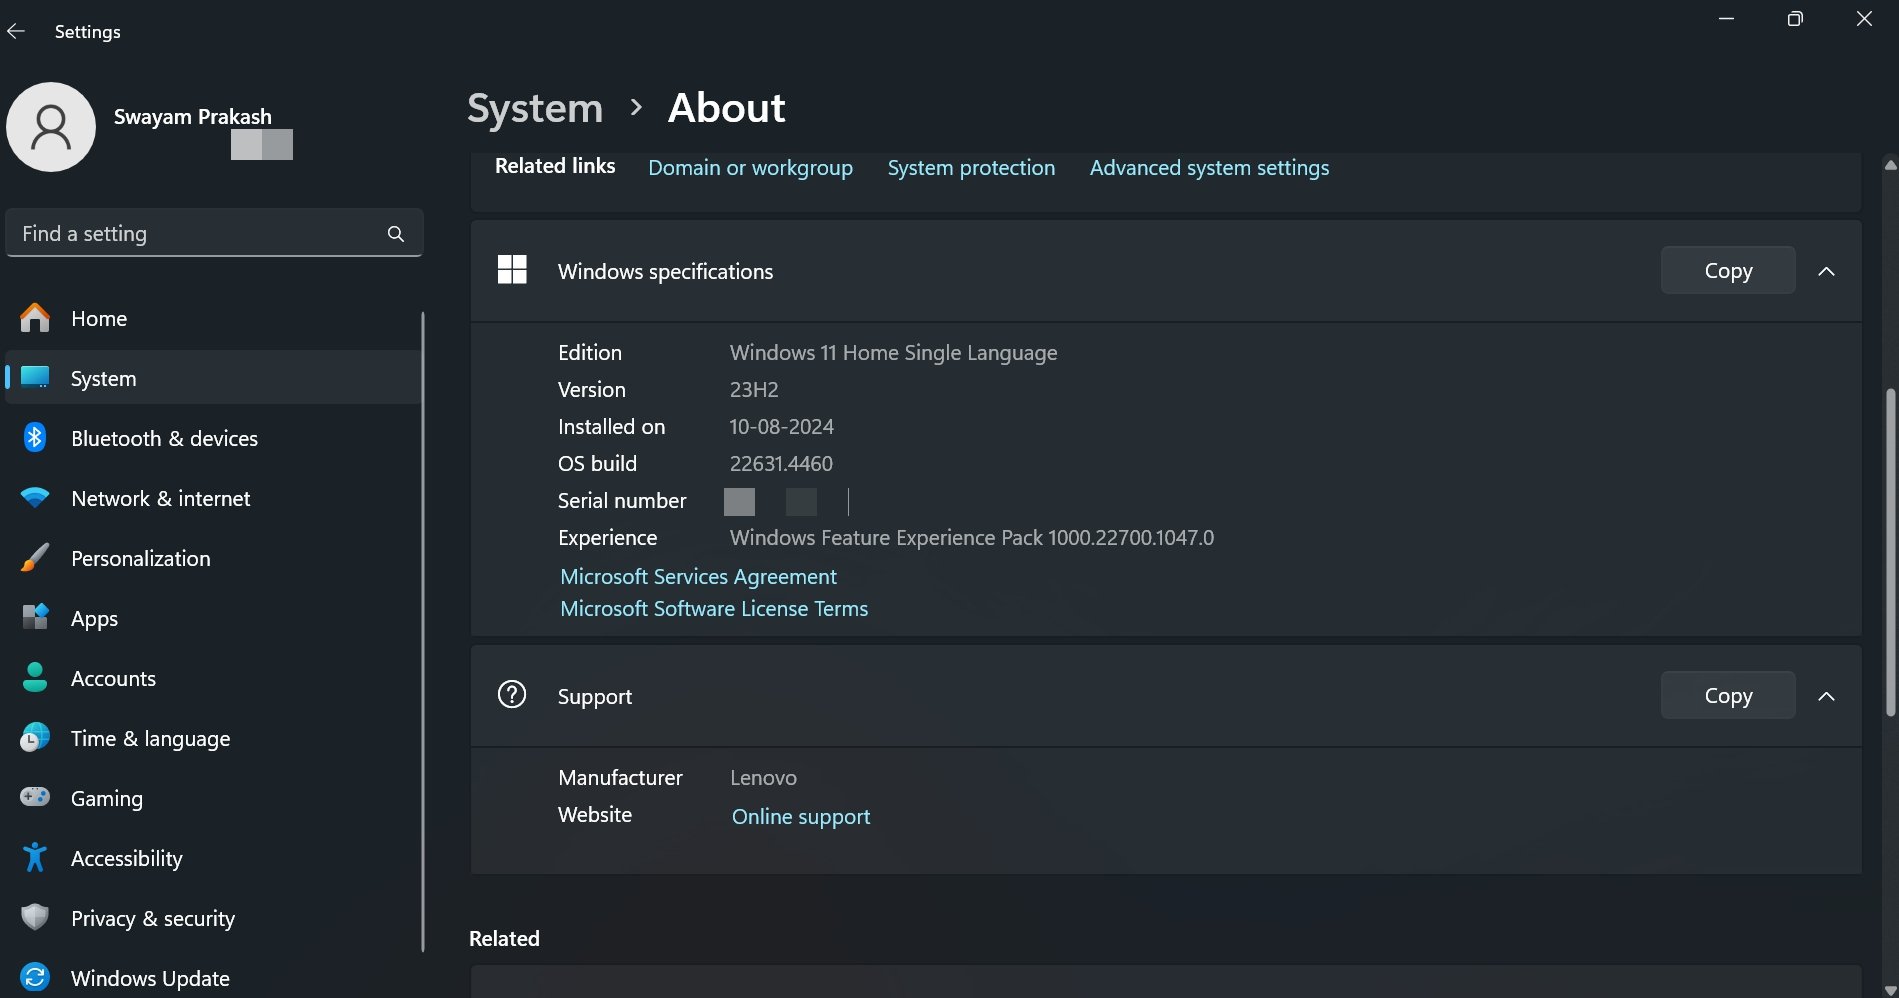Click the Windows Update sync icon
The image size is (1899, 998).
pos(35,977)
